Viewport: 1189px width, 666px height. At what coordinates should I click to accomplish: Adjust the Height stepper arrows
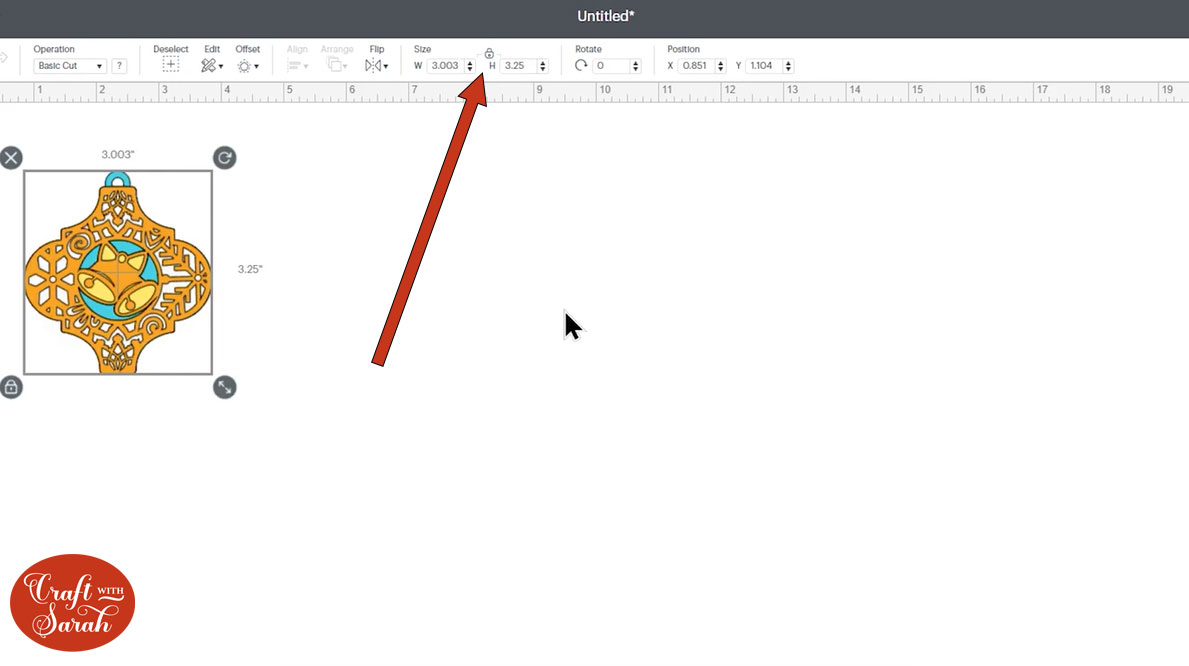click(x=542, y=66)
